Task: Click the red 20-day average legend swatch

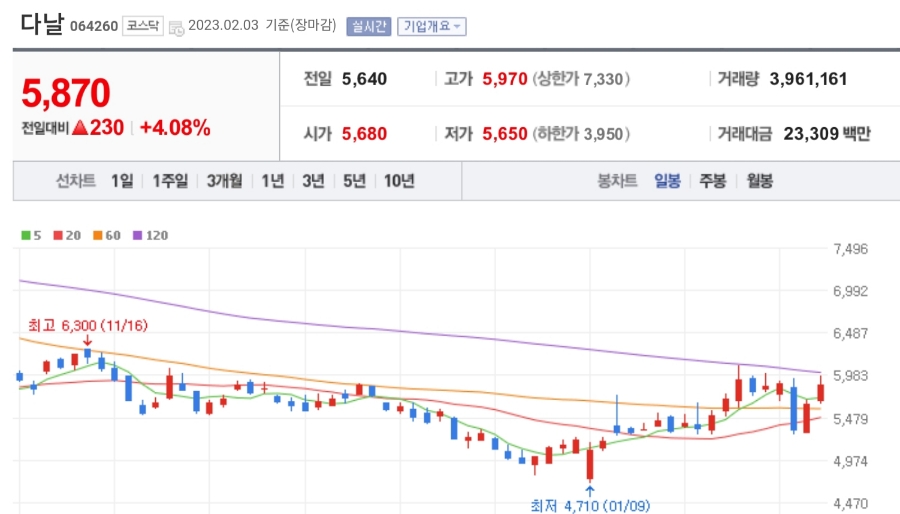Action: pyautogui.click(x=58, y=235)
